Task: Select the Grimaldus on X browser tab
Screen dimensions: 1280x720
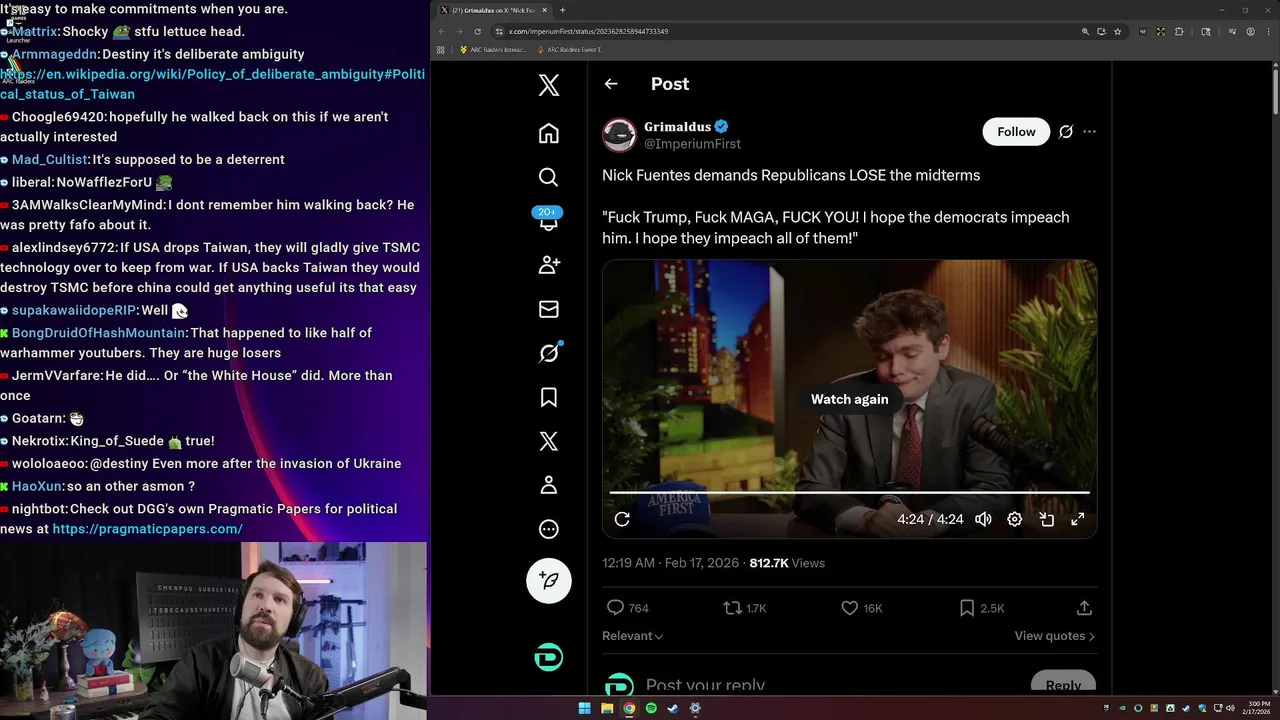Action: [x=492, y=10]
